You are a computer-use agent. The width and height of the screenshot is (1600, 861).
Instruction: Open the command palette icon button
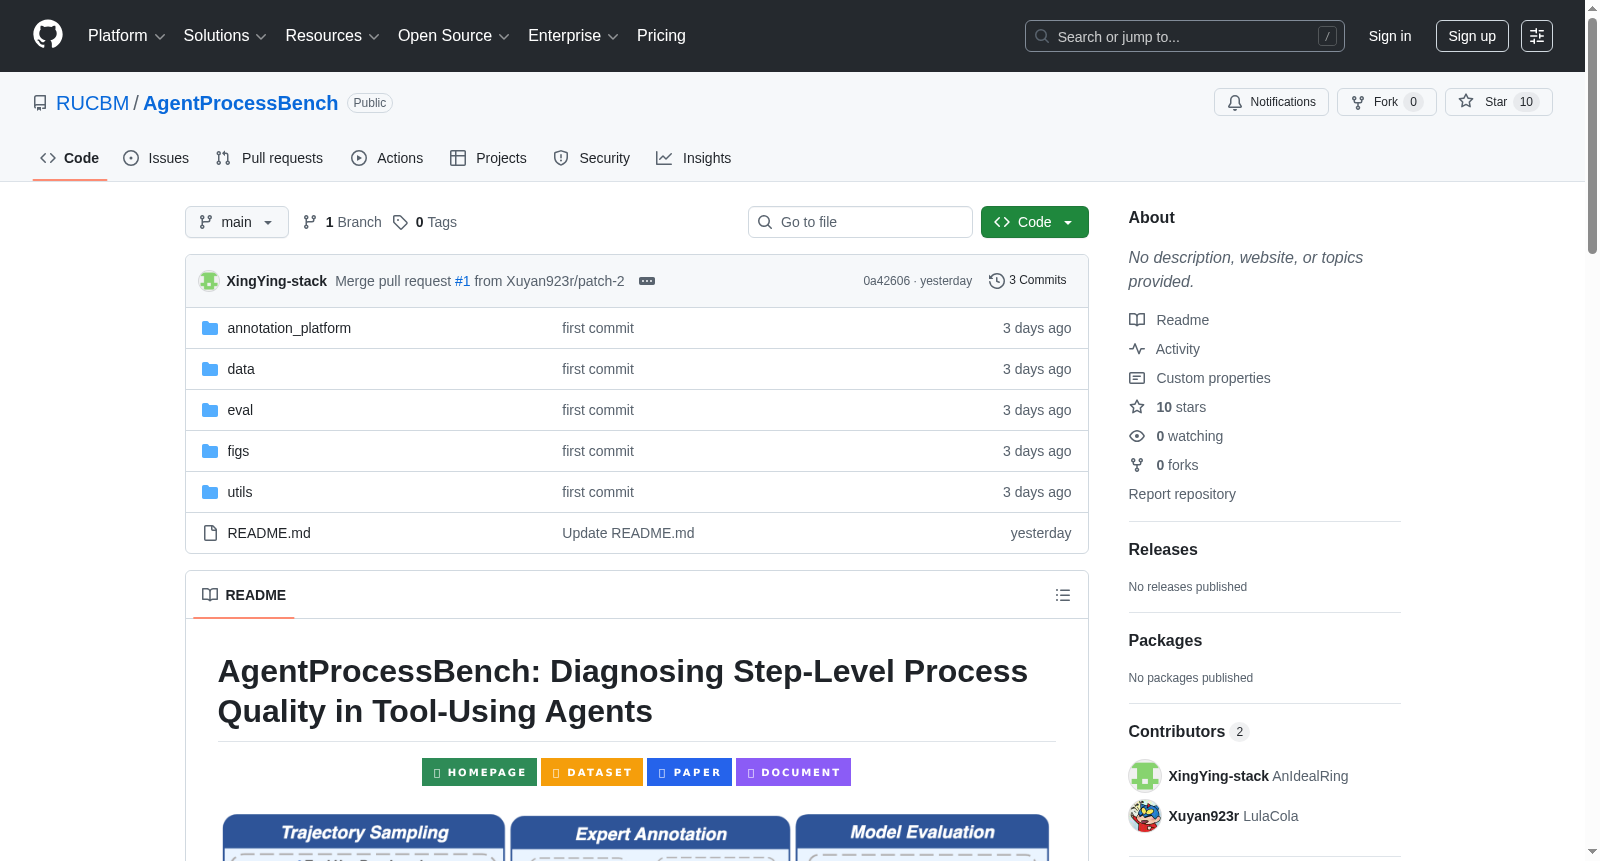pos(1537,36)
